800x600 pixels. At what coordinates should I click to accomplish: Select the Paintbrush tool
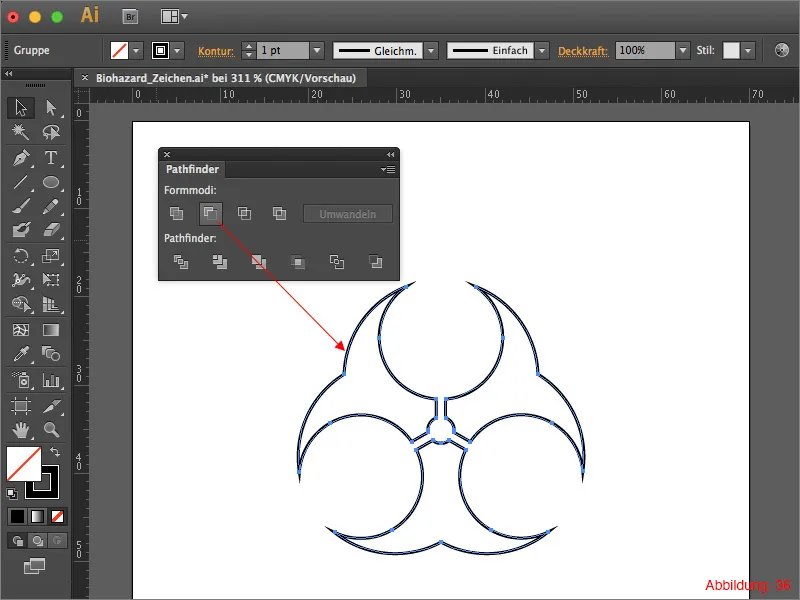[x=21, y=206]
